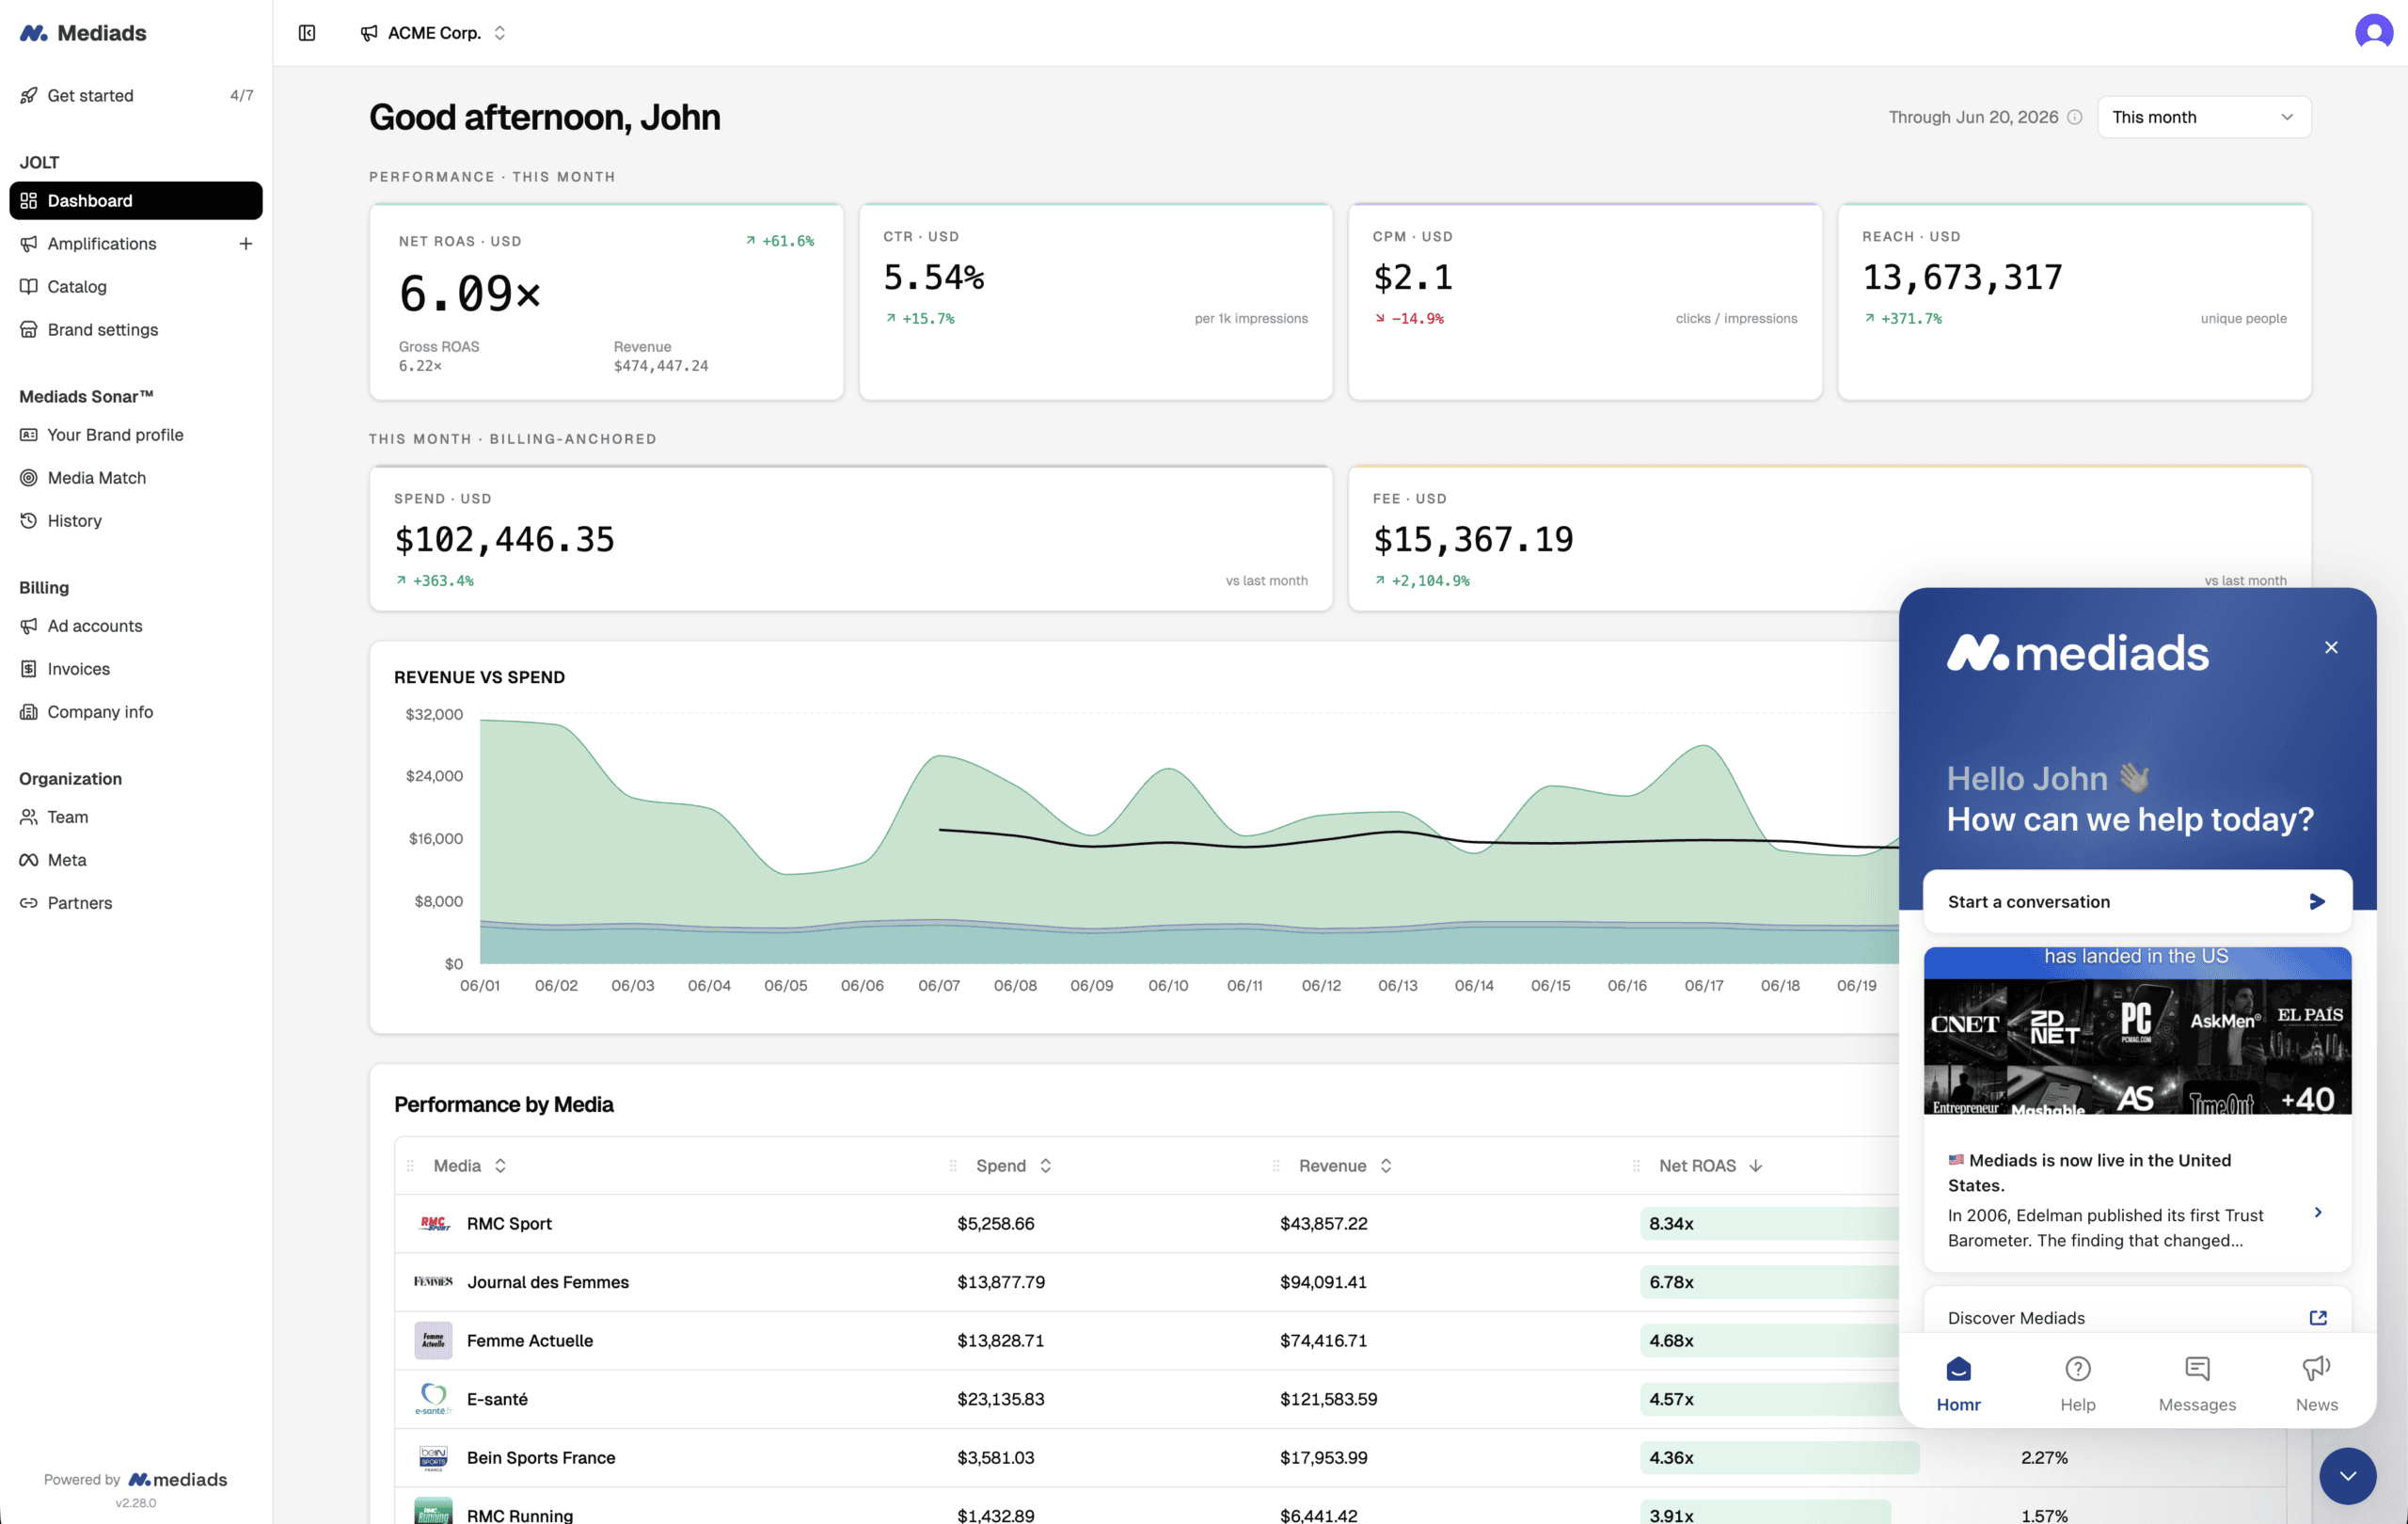This screenshot has width=2408, height=1524.
Task: Click the megaphone icon beside ACME Corp.
Action: (369, 33)
